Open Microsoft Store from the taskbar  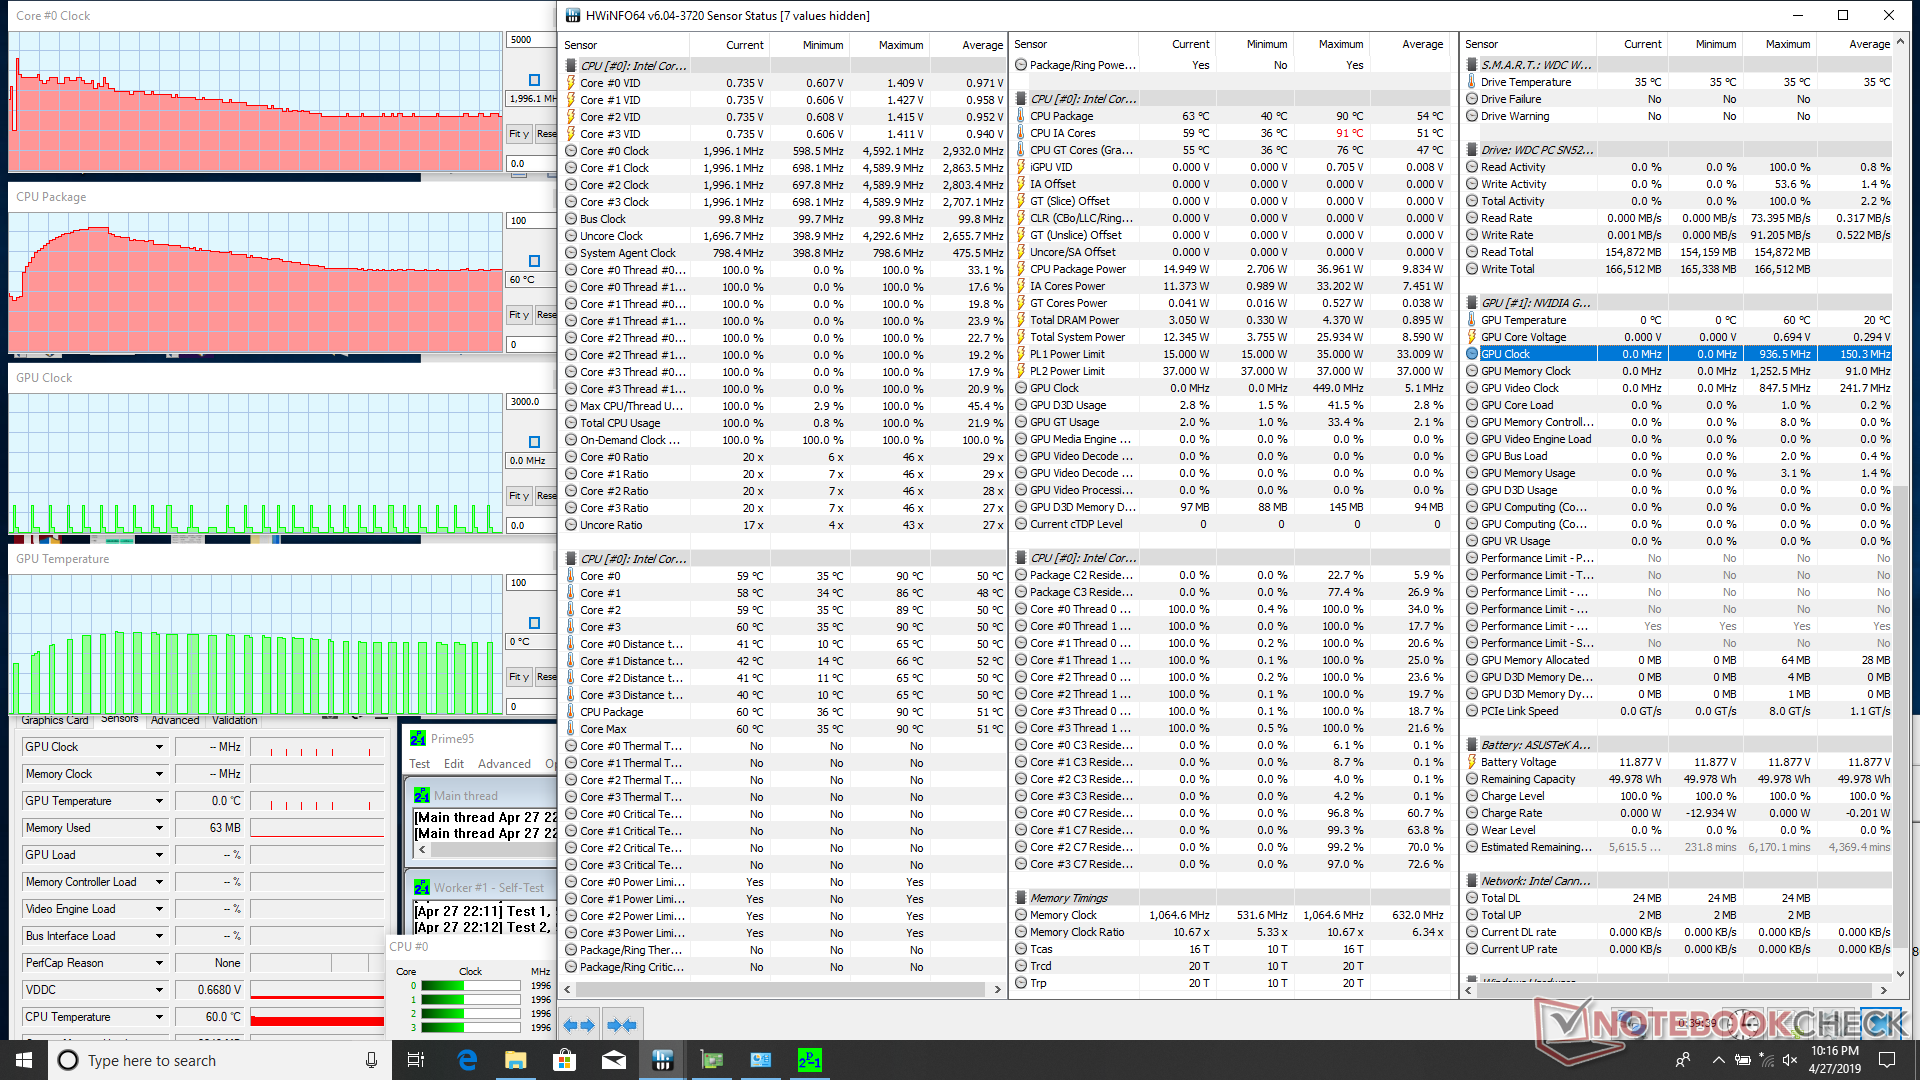(x=564, y=1060)
